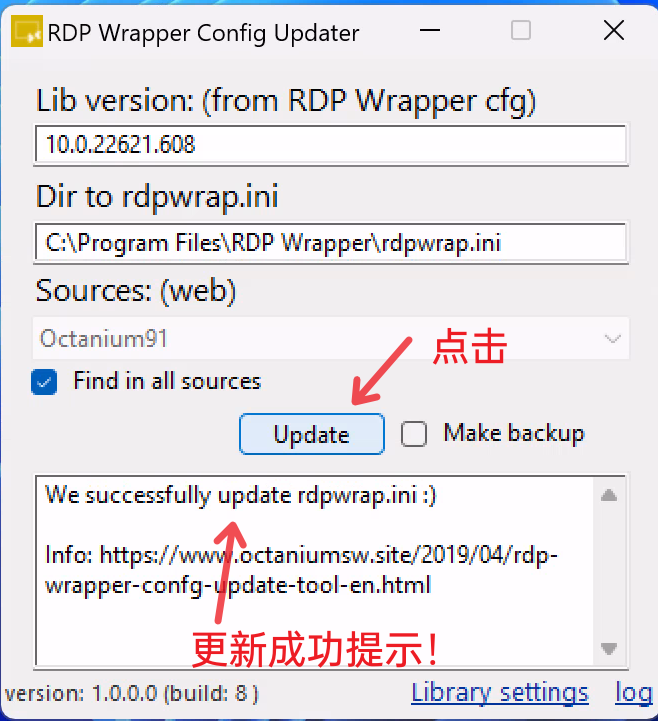Open the Sources dropdown showing Octanium91
Image resolution: width=658 pixels, height=721 pixels.
coord(331,338)
